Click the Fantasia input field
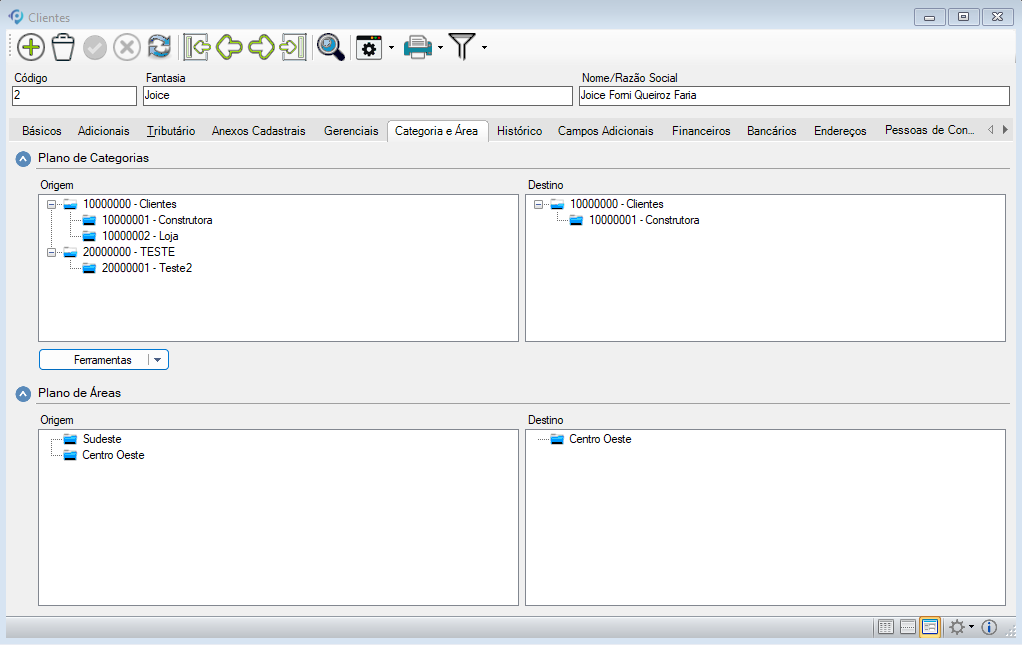Viewport: 1022px width, 645px height. coord(357,96)
